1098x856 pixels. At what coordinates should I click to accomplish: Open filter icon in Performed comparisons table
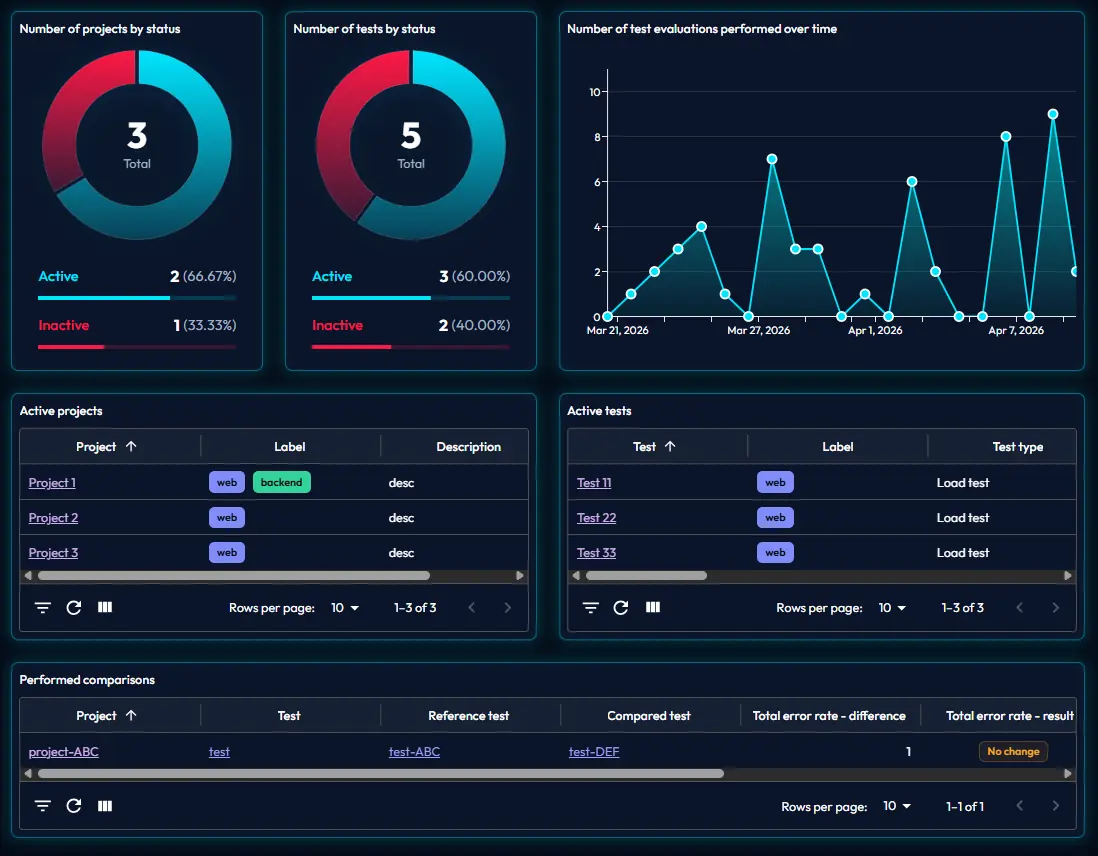coord(43,806)
